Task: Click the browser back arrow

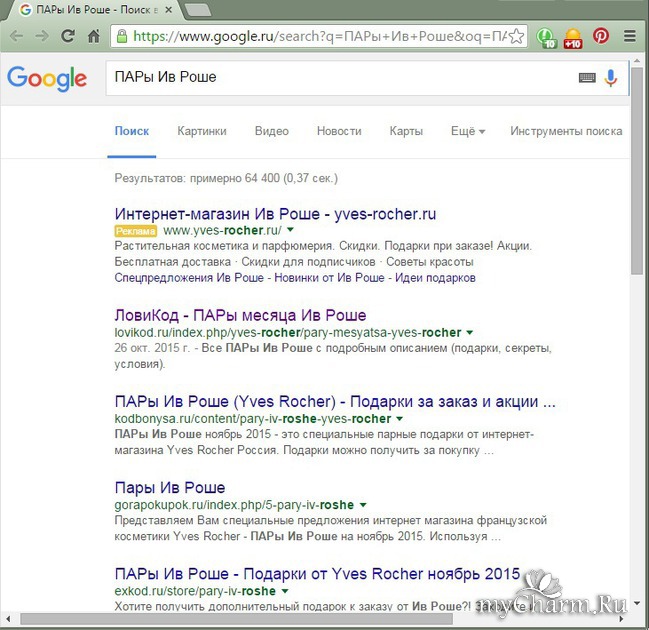Action: click(17, 36)
